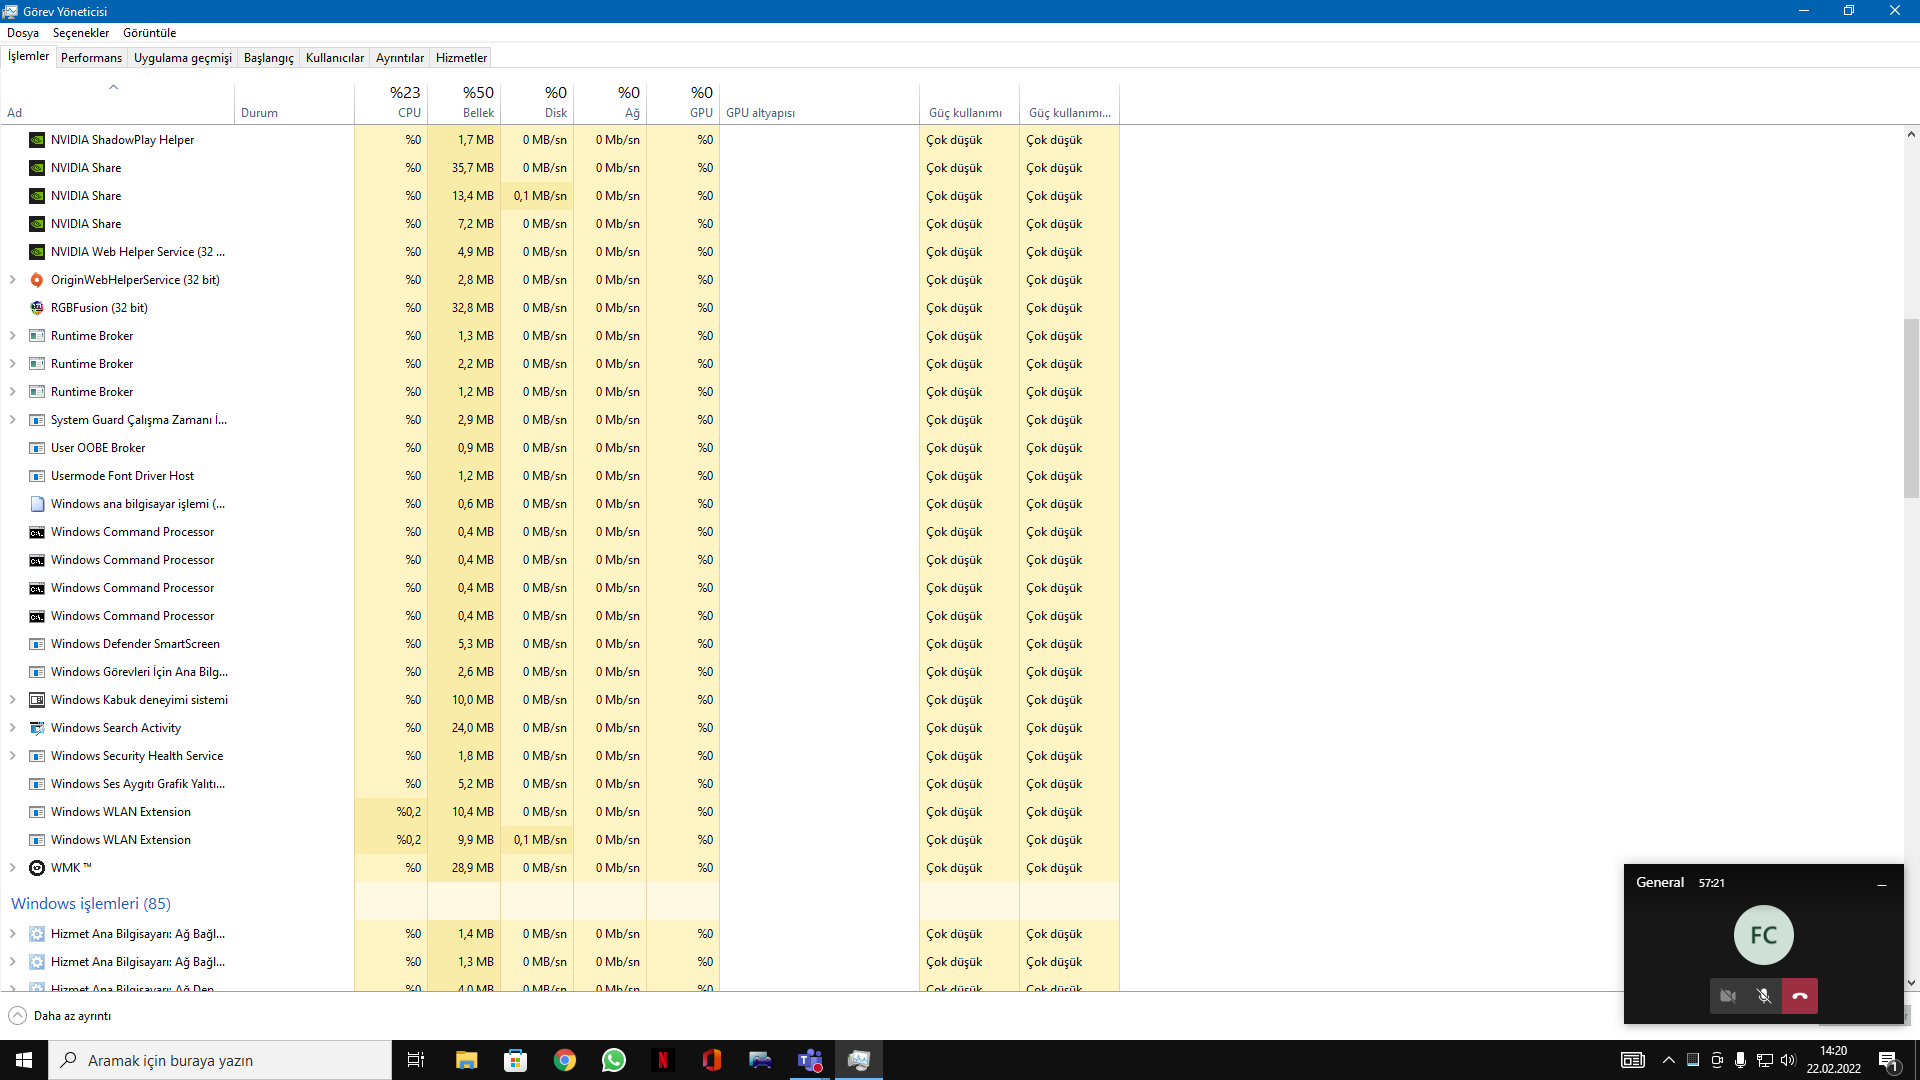Click the Windows Search Activity icon
The height and width of the screenshot is (1080, 1920).
pos(36,728)
